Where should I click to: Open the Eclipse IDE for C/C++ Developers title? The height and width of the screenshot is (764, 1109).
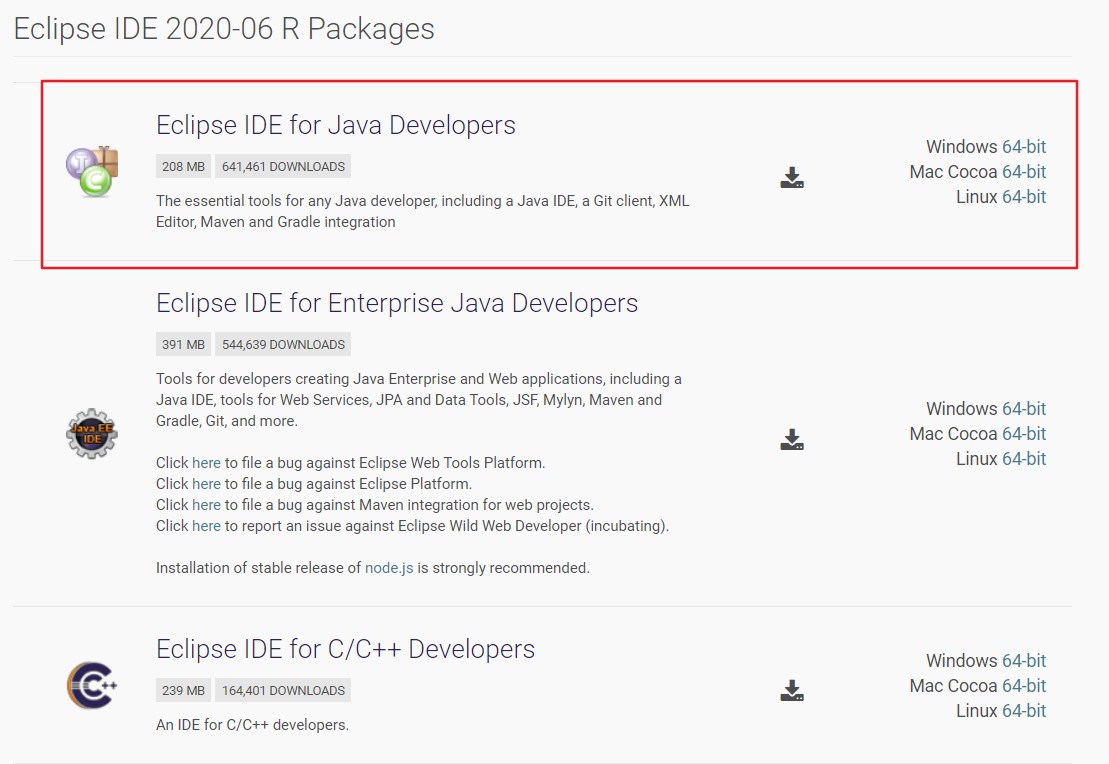pos(345,649)
